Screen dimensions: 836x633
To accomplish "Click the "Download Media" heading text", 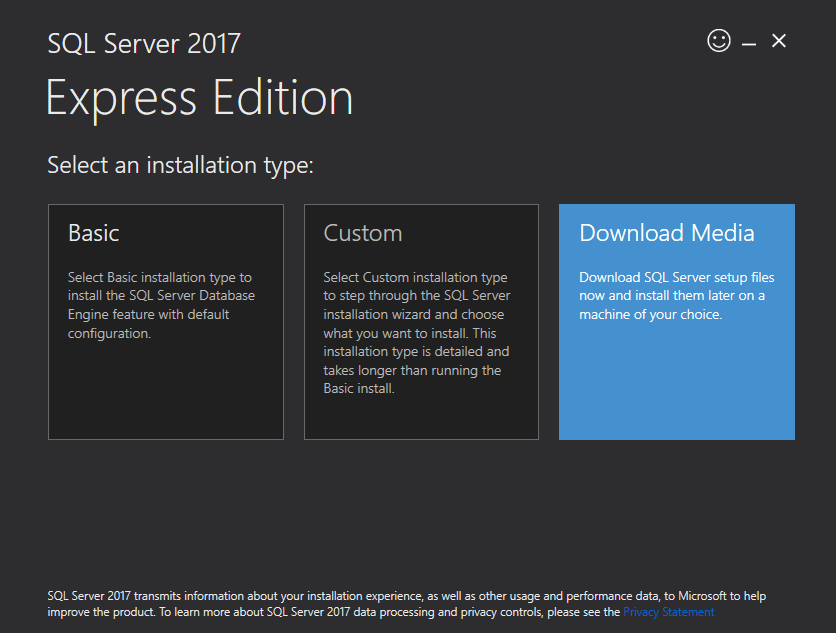I will click(667, 234).
